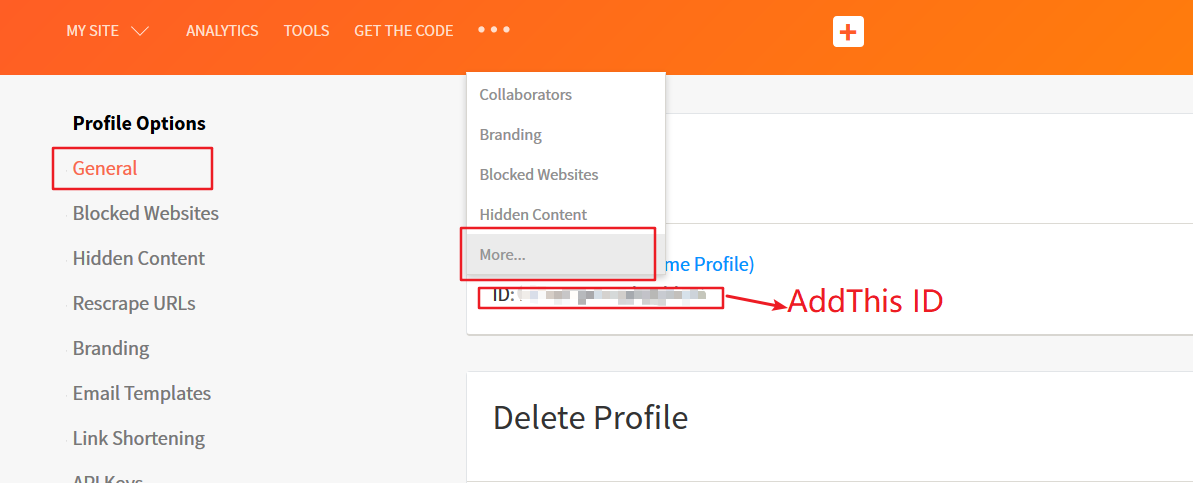Expand the MY SITE dropdown

pyautogui.click(x=108, y=31)
